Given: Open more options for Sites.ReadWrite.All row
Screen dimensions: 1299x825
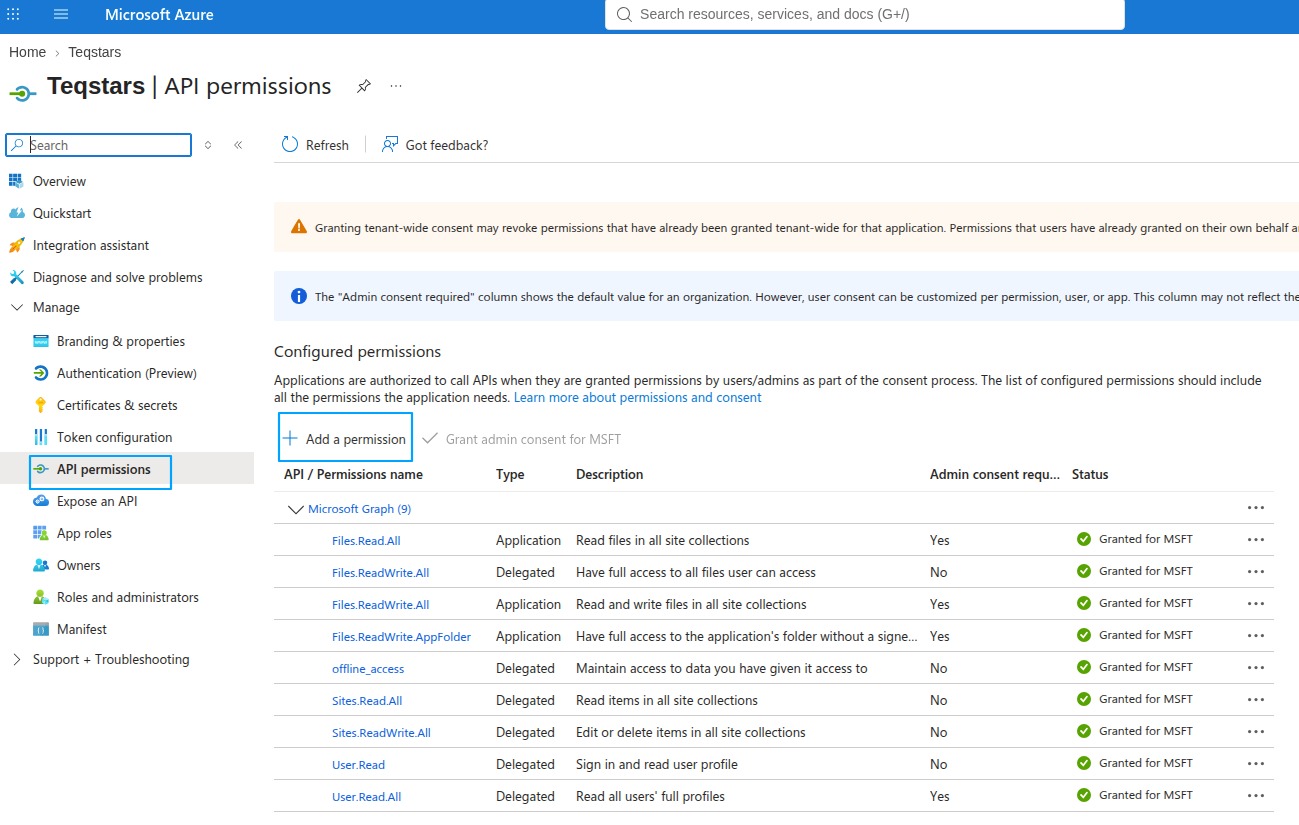Looking at the screenshot, I should point(1256,732).
